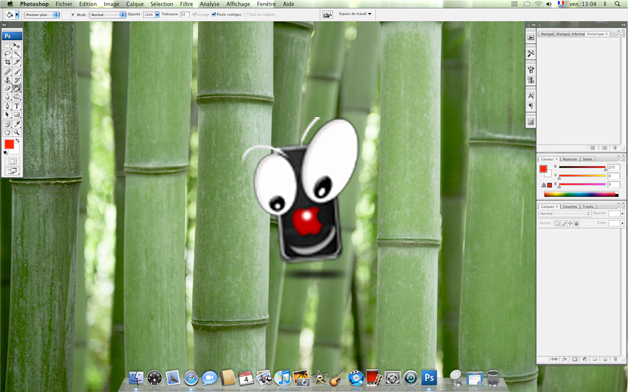Viewport: 628px width, 392px height.
Task: Switch to the Tracés tab
Action: tap(588, 207)
